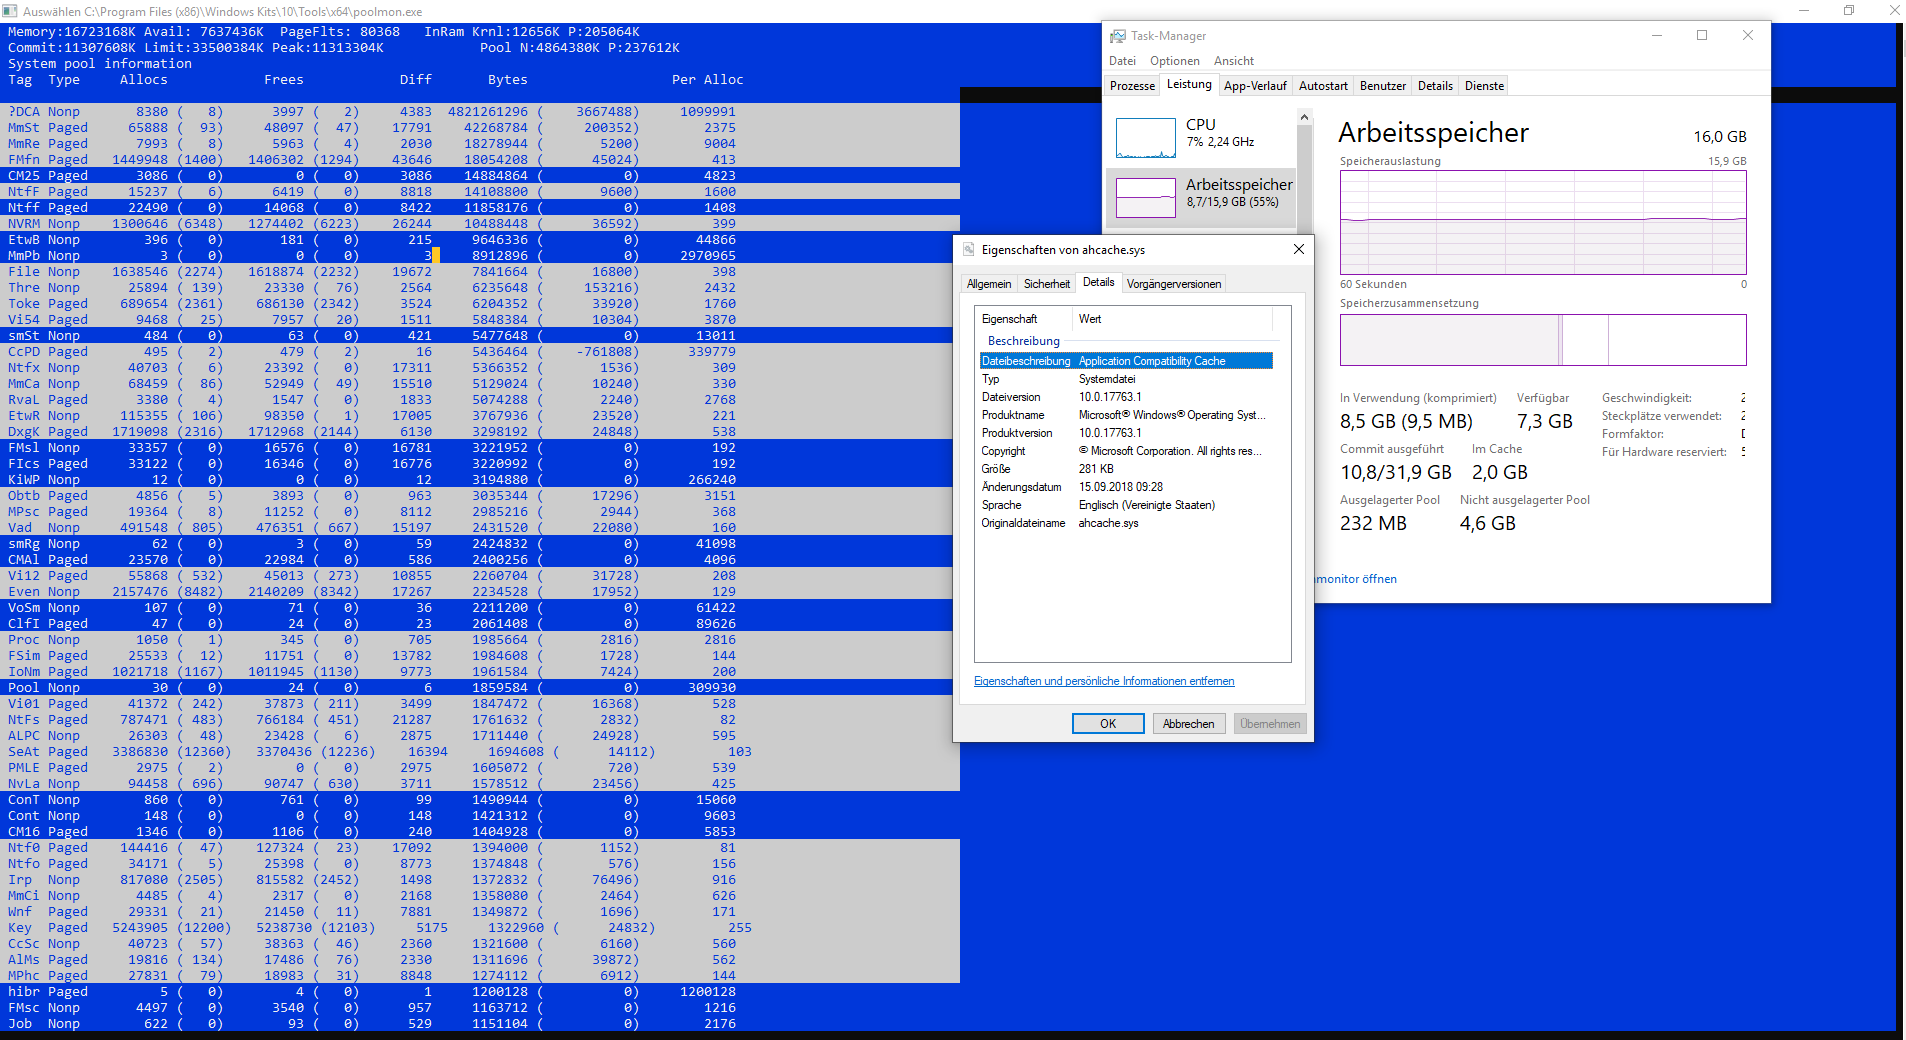
Task: Click the DxgK tag in poolmon
Action: click(x=24, y=432)
